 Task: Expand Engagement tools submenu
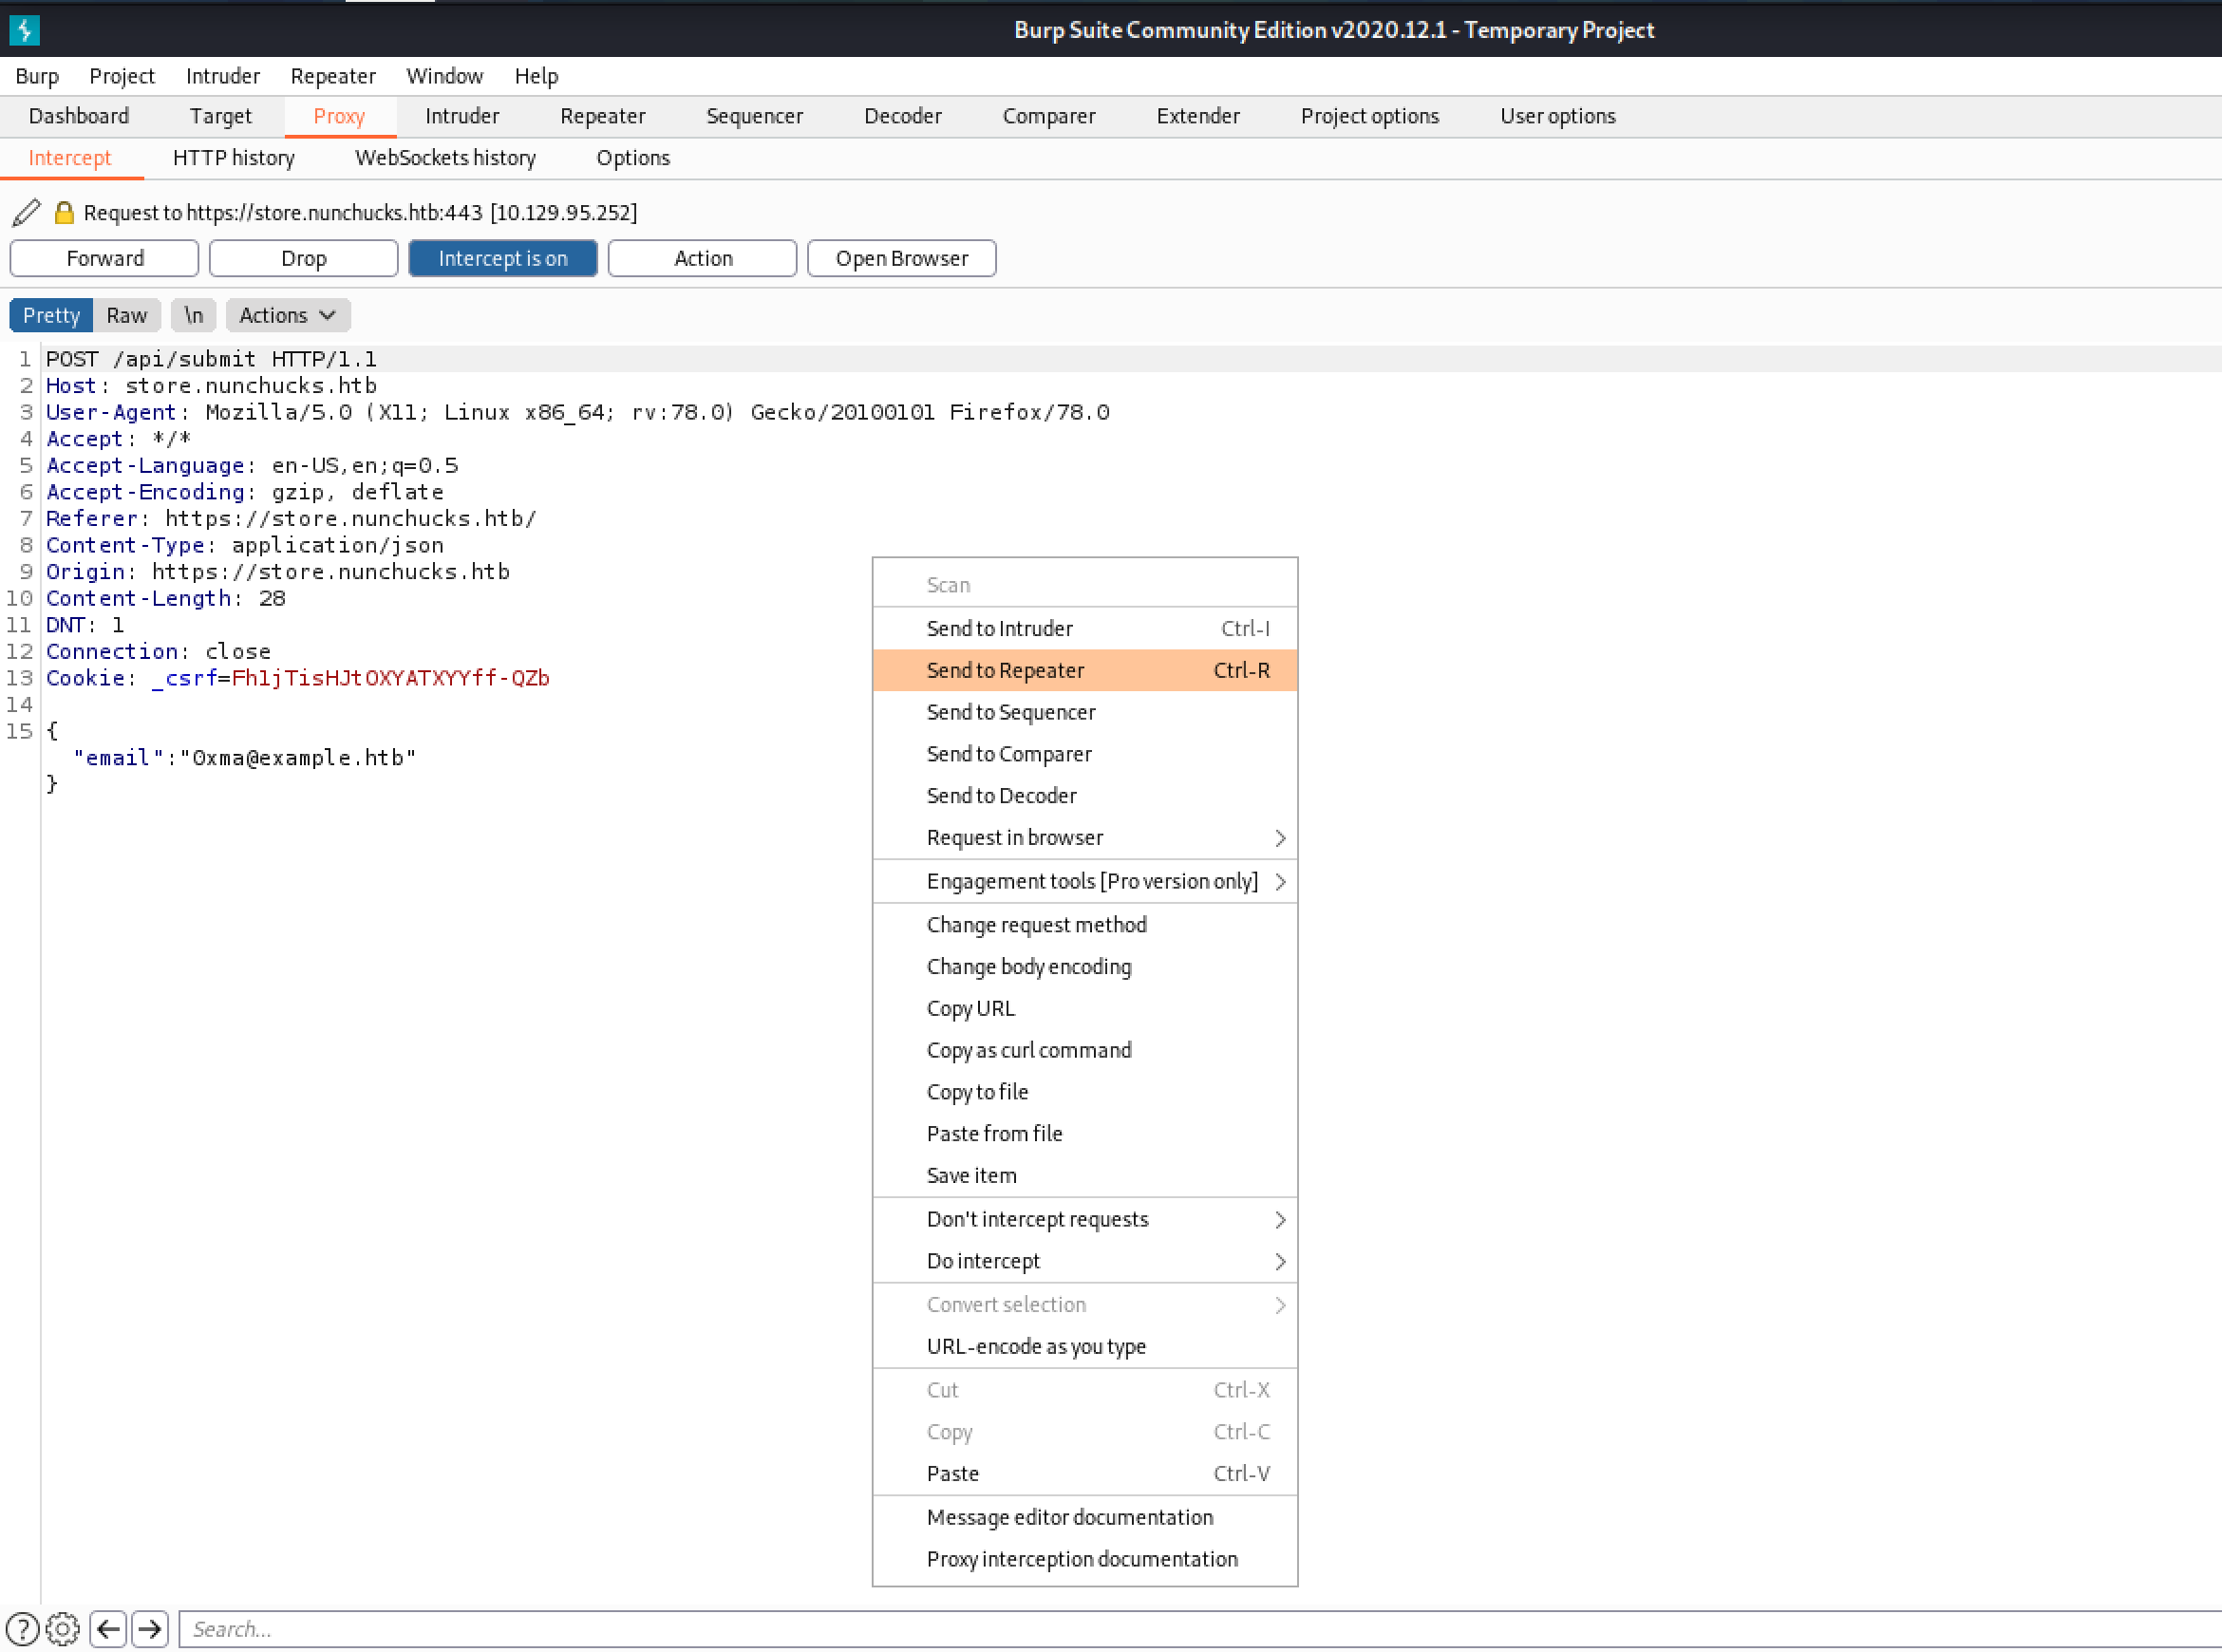pyautogui.click(x=1085, y=881)
